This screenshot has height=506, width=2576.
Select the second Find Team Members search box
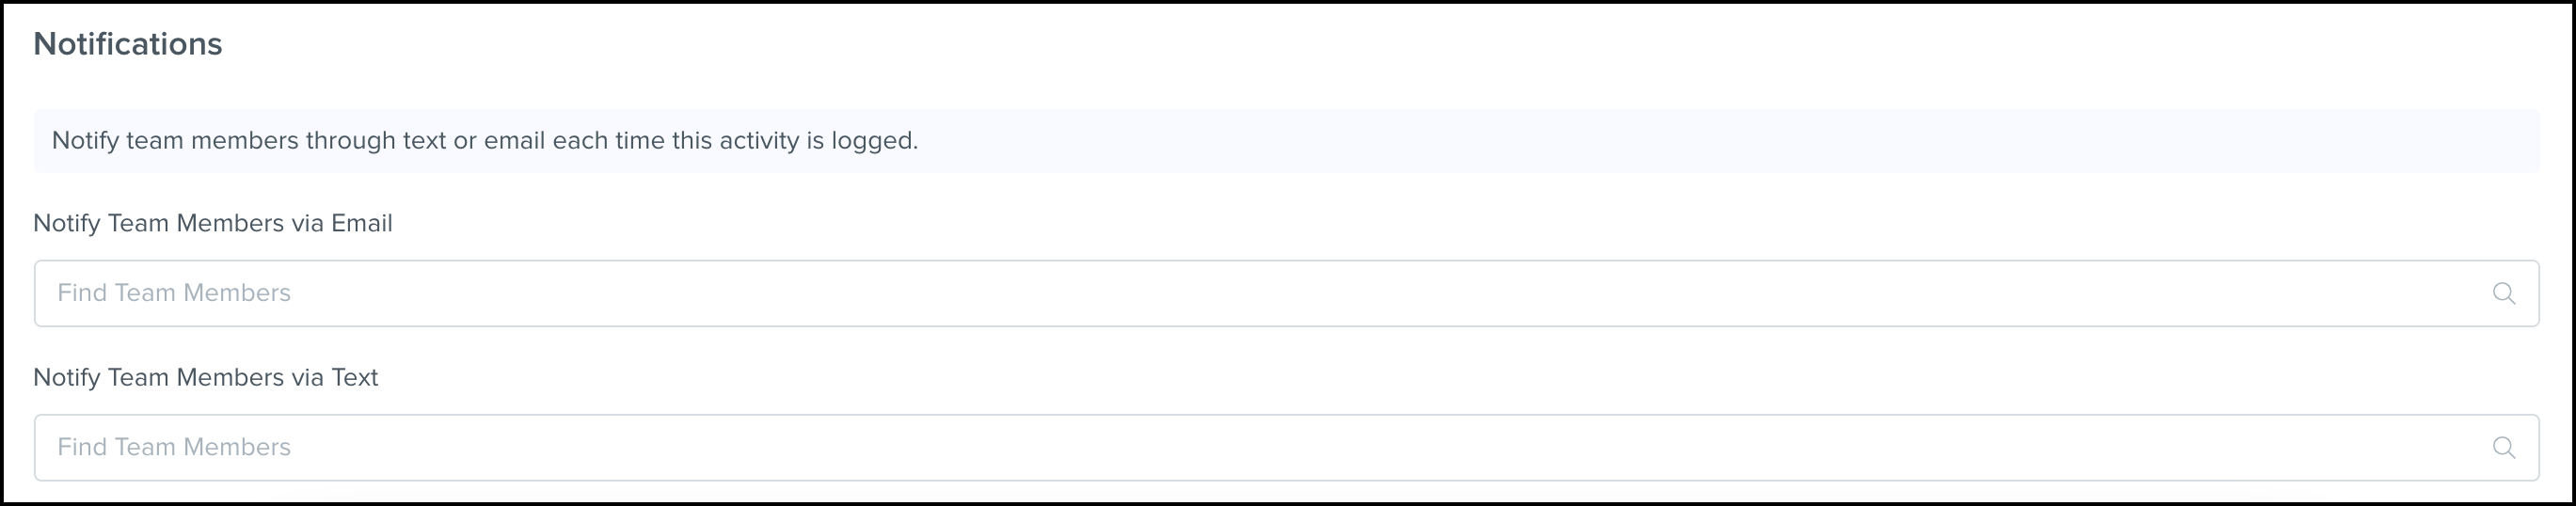1286,447
